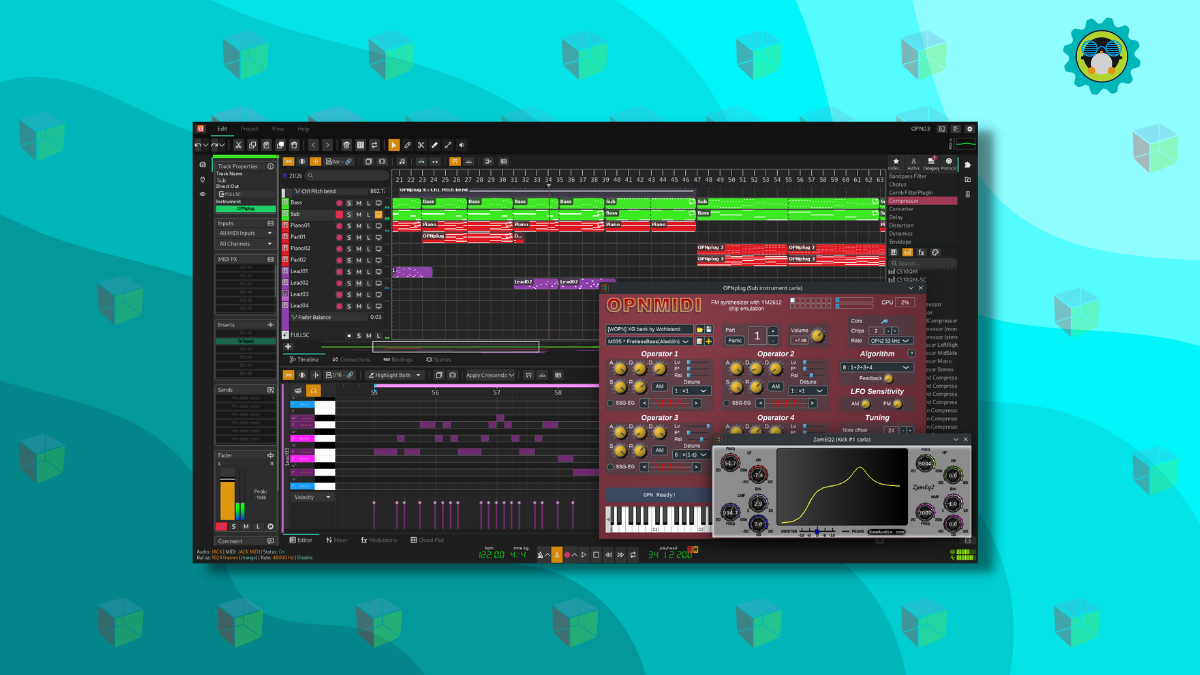Click the AM button under Operator 1
Viewport: 1200px width, 675px height.
tap(659, 386)
